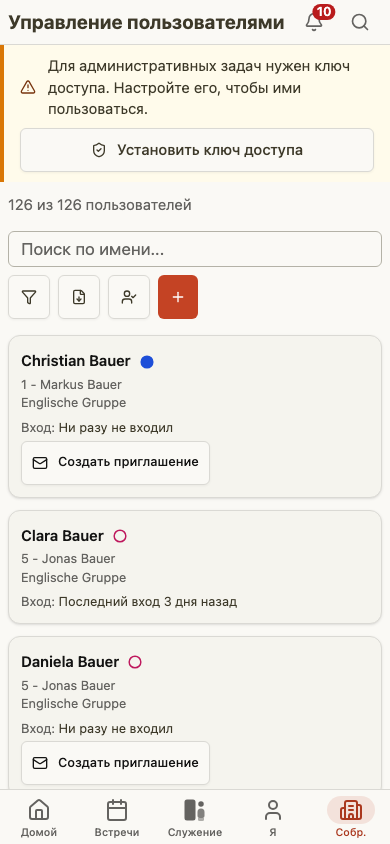Screen dimensions: 390x844
Task: Open notifications bell with 10 badge
Action: [x=314, y=22]
